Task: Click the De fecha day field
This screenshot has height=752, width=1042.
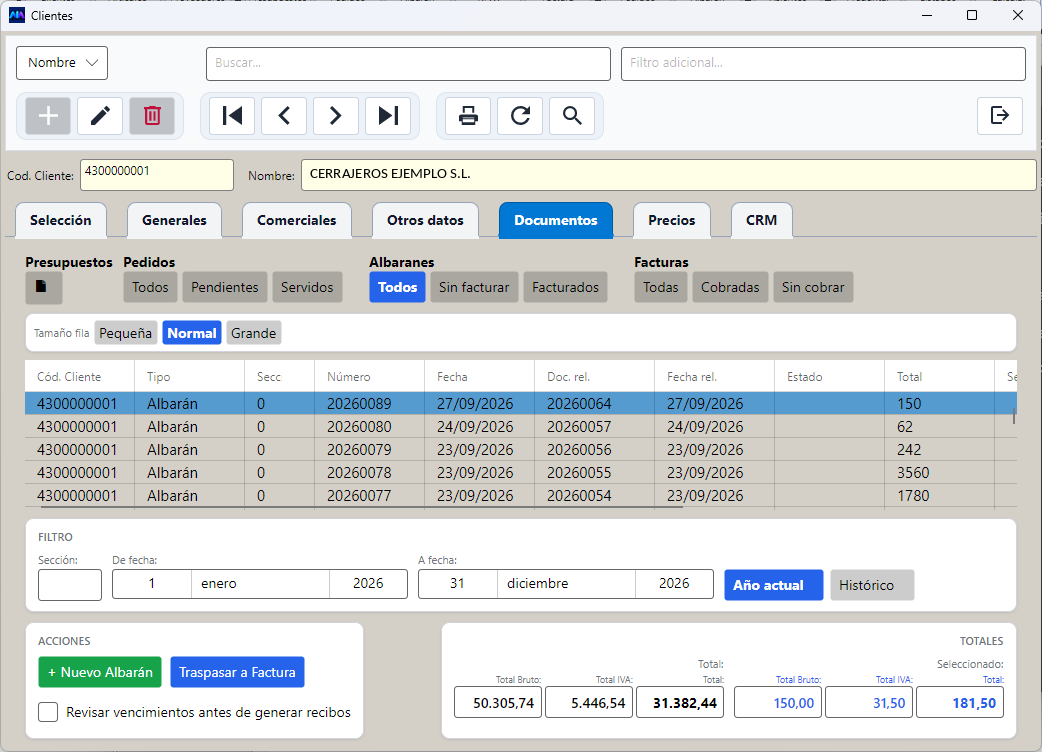Action: click(152, 584)
